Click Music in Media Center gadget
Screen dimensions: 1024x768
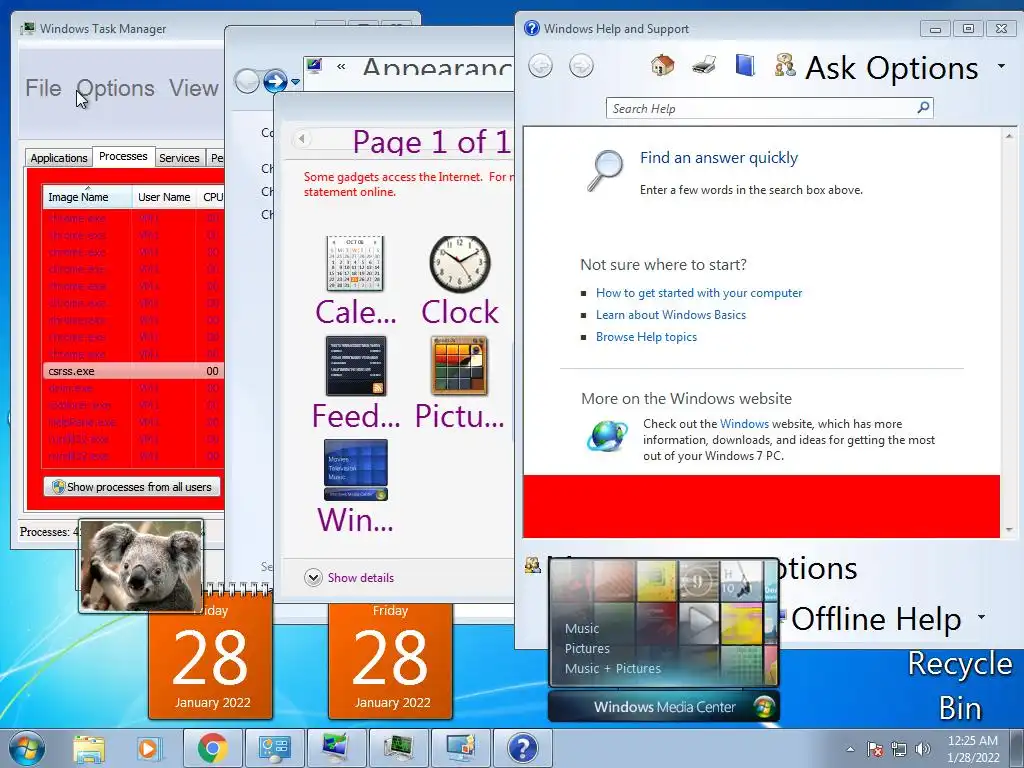(581, 628)
